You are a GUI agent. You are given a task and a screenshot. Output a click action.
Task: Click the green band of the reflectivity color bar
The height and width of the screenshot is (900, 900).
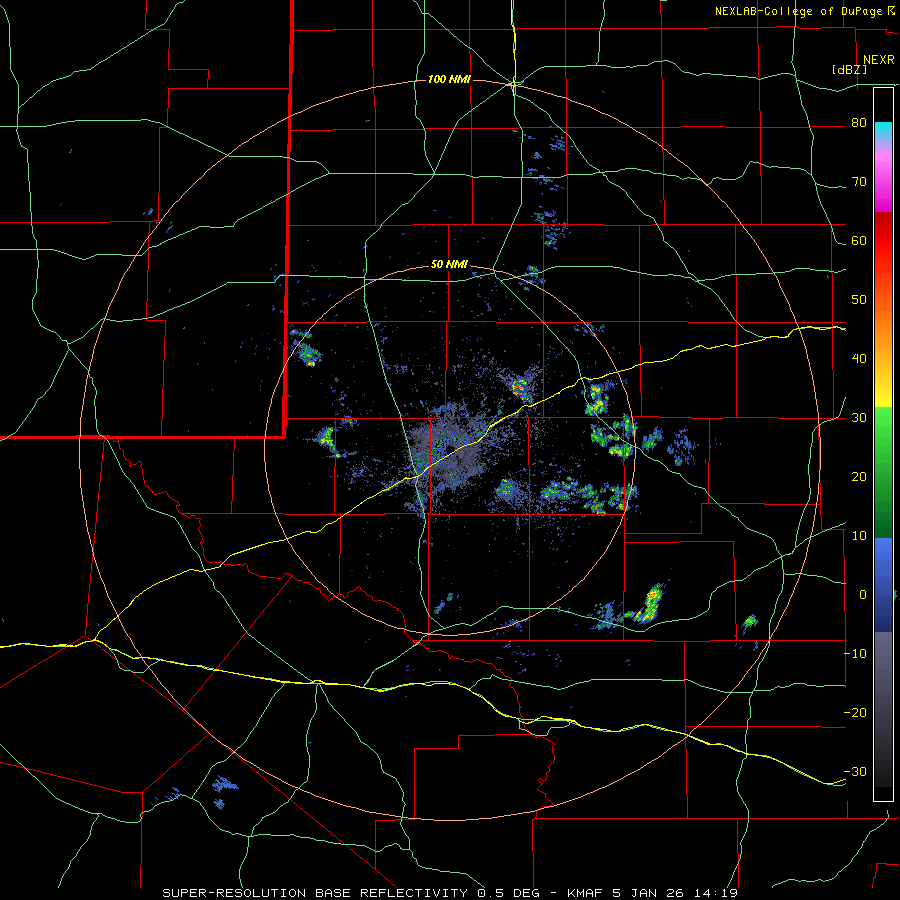(x=883, y=472)
